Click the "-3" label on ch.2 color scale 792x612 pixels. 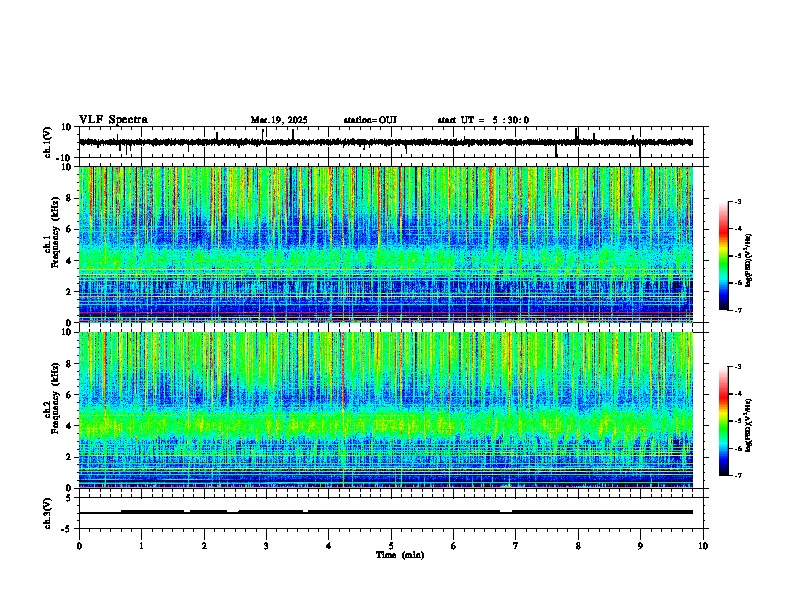tap(737, 367)
